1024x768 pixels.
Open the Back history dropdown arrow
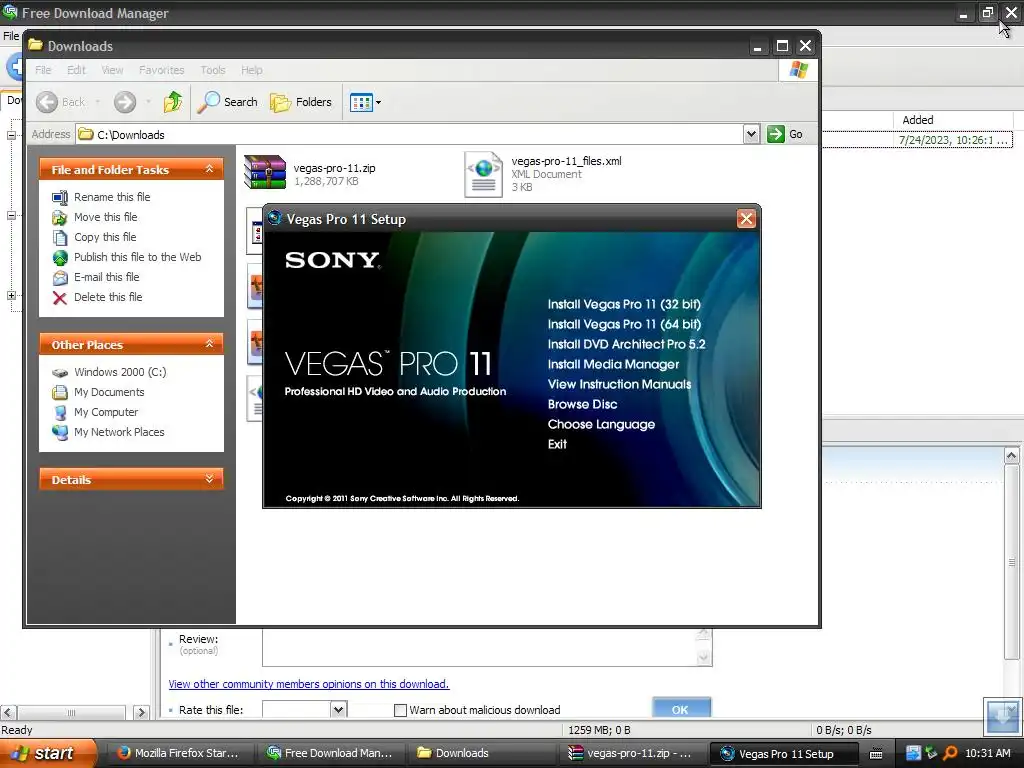[97, 102]
